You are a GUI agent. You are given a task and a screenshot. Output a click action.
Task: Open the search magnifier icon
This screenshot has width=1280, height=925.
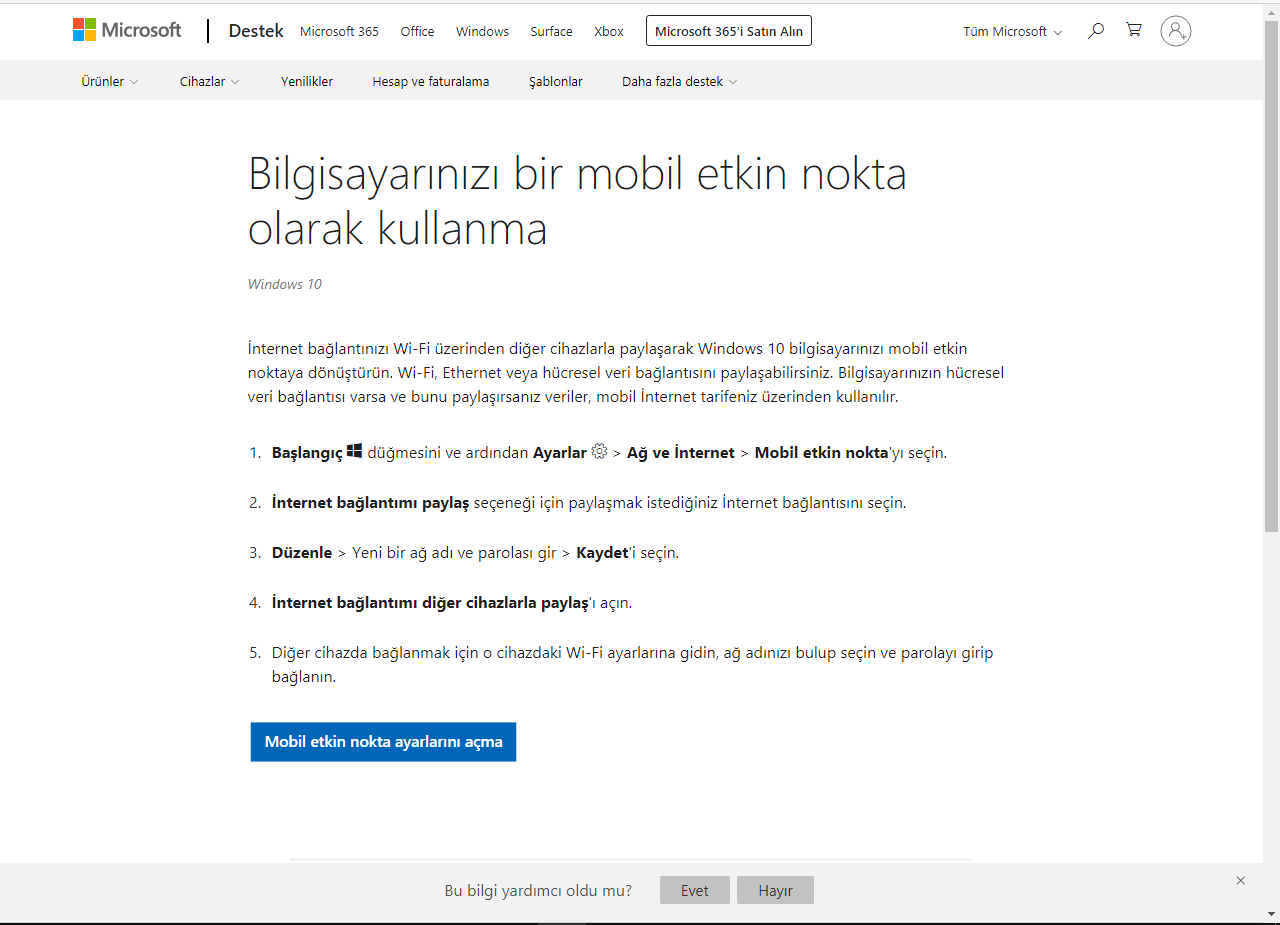pyautogui.click(x=1096, y=31)
